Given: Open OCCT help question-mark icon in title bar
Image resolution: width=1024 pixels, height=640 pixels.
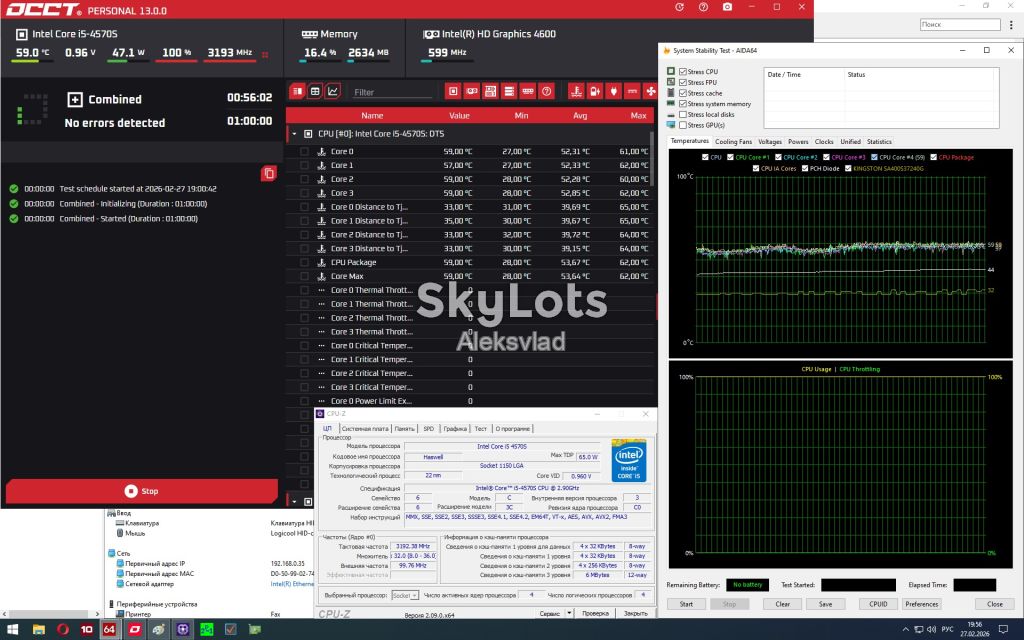Looking at the screenshot, I should tap(703, 7).
